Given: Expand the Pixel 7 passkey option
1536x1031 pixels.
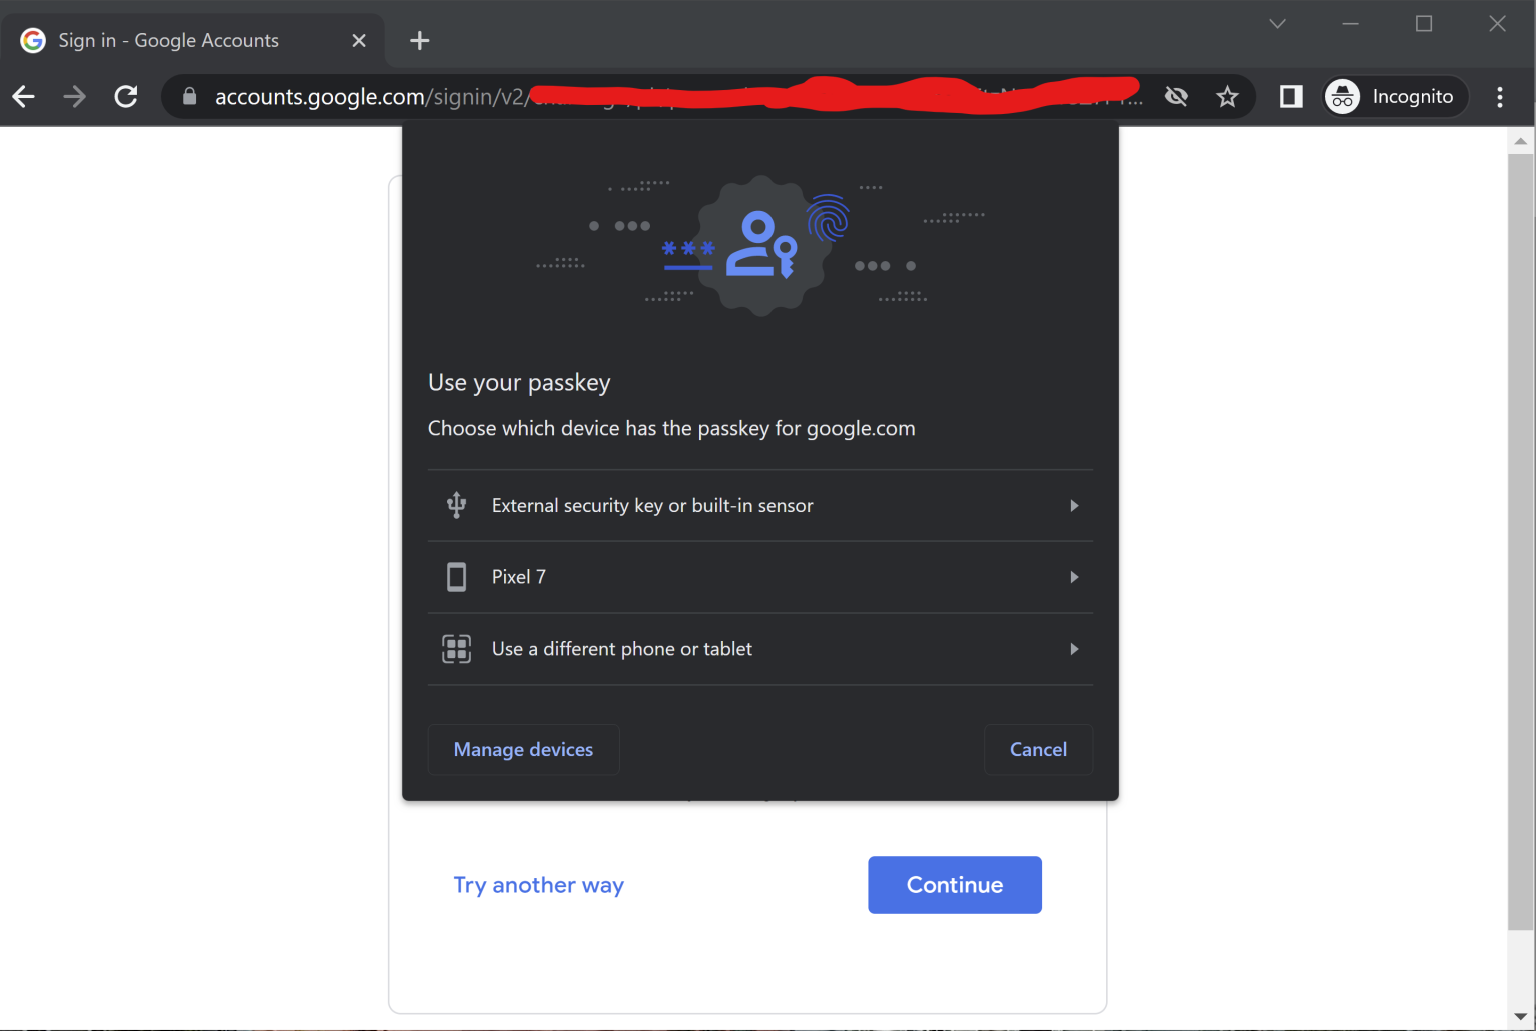Looking at the screenshot, I should coord(1074,576).
